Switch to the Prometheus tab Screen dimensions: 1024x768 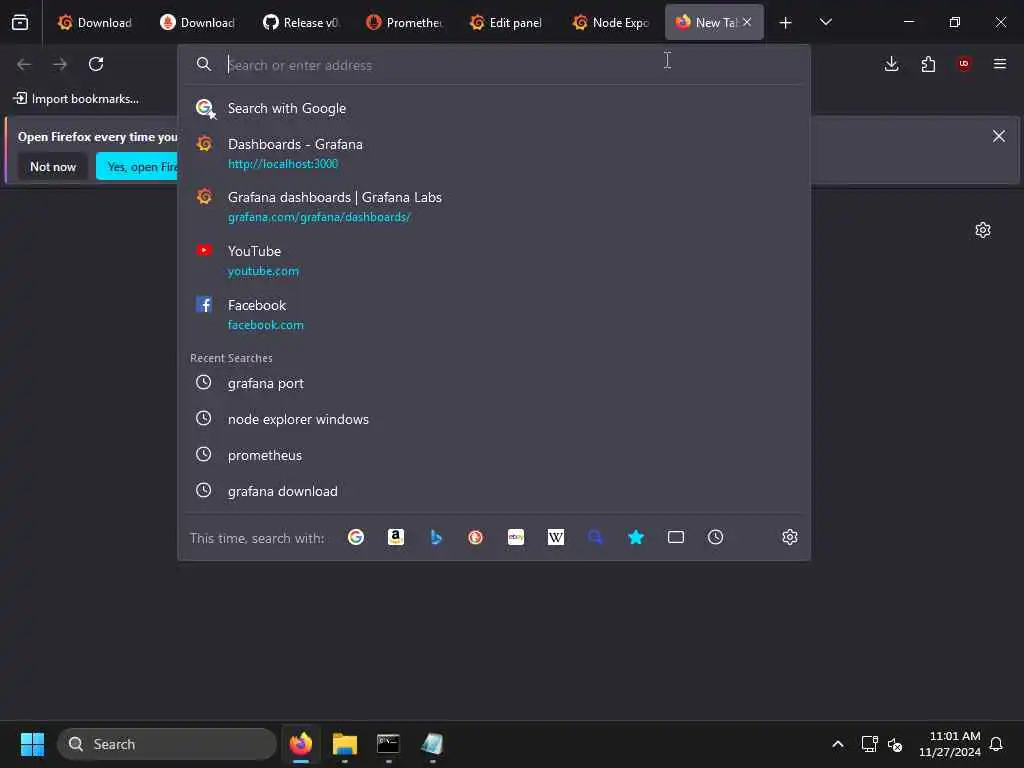point(404,22)
